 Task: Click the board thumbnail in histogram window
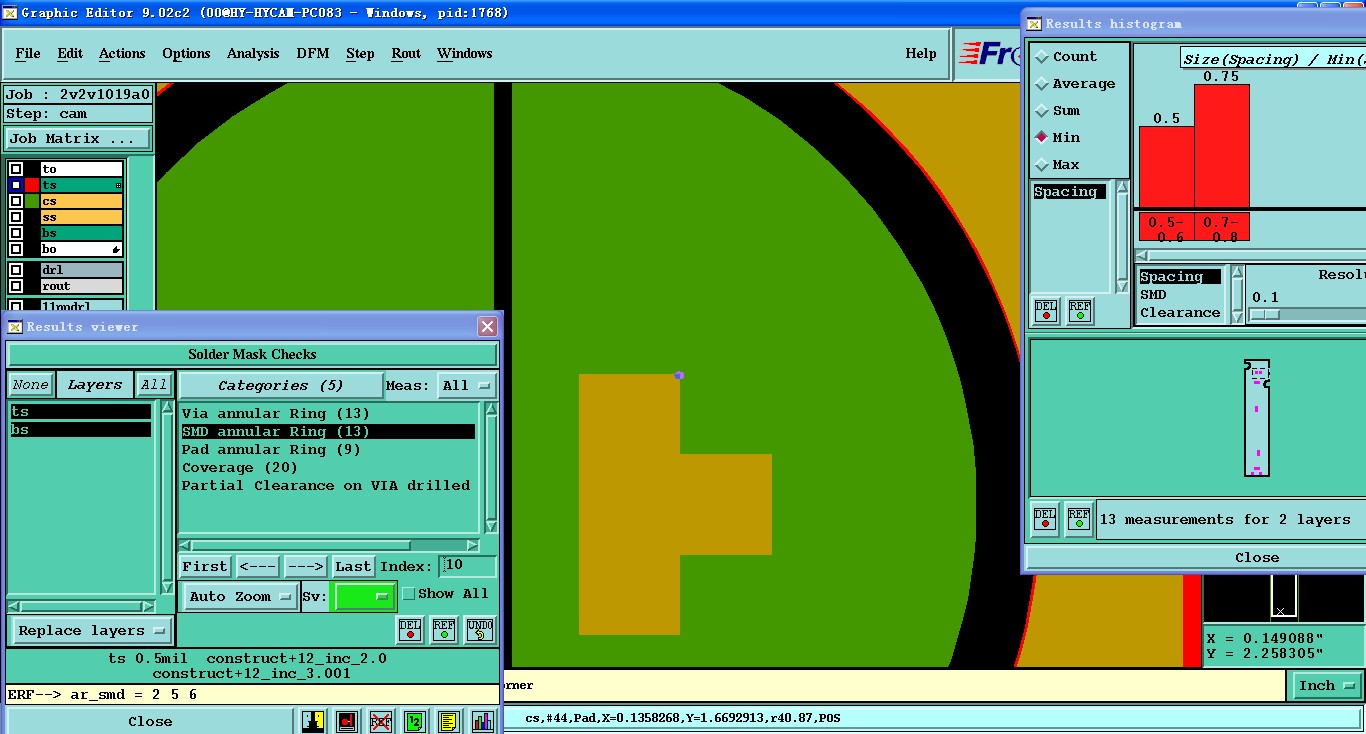pyautogui.click(x=1257, y=418)
